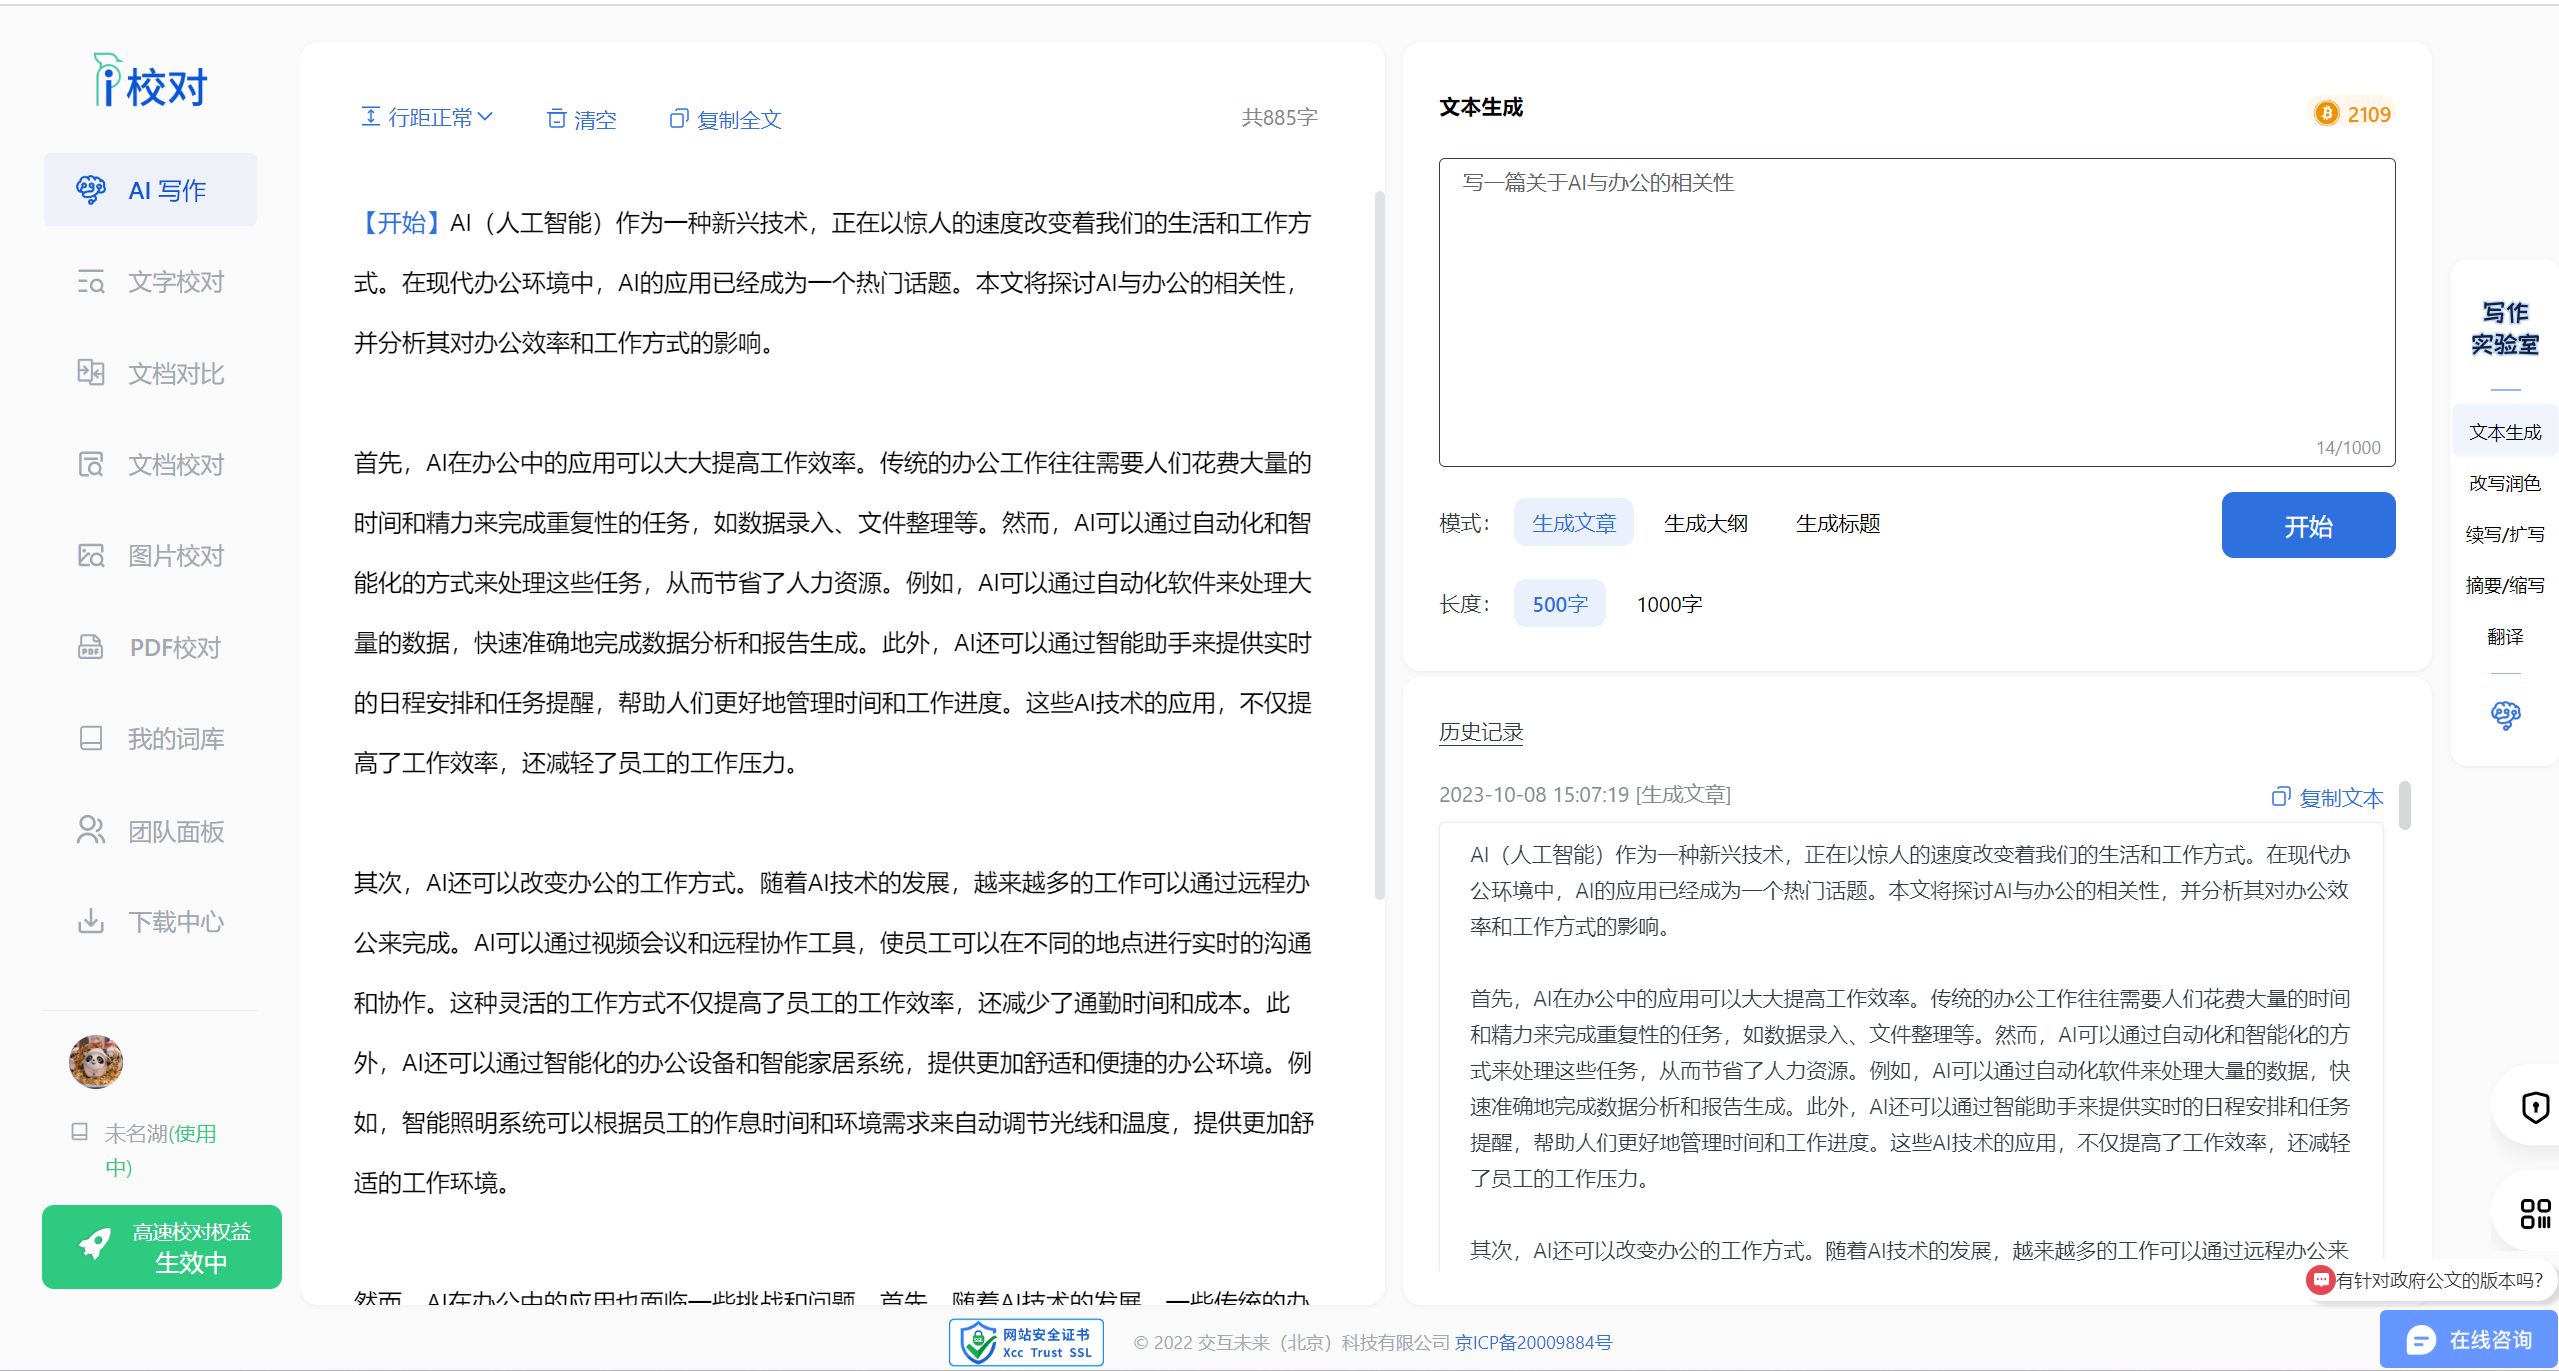Screen dimensions: 2559x1371
Task: Click the 复制全文 copy icon
Action: click(x=678, y=119)
